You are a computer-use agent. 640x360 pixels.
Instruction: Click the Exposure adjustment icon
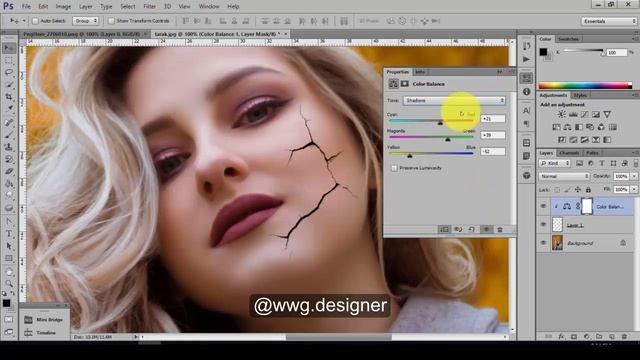click(x=596, y=114)
